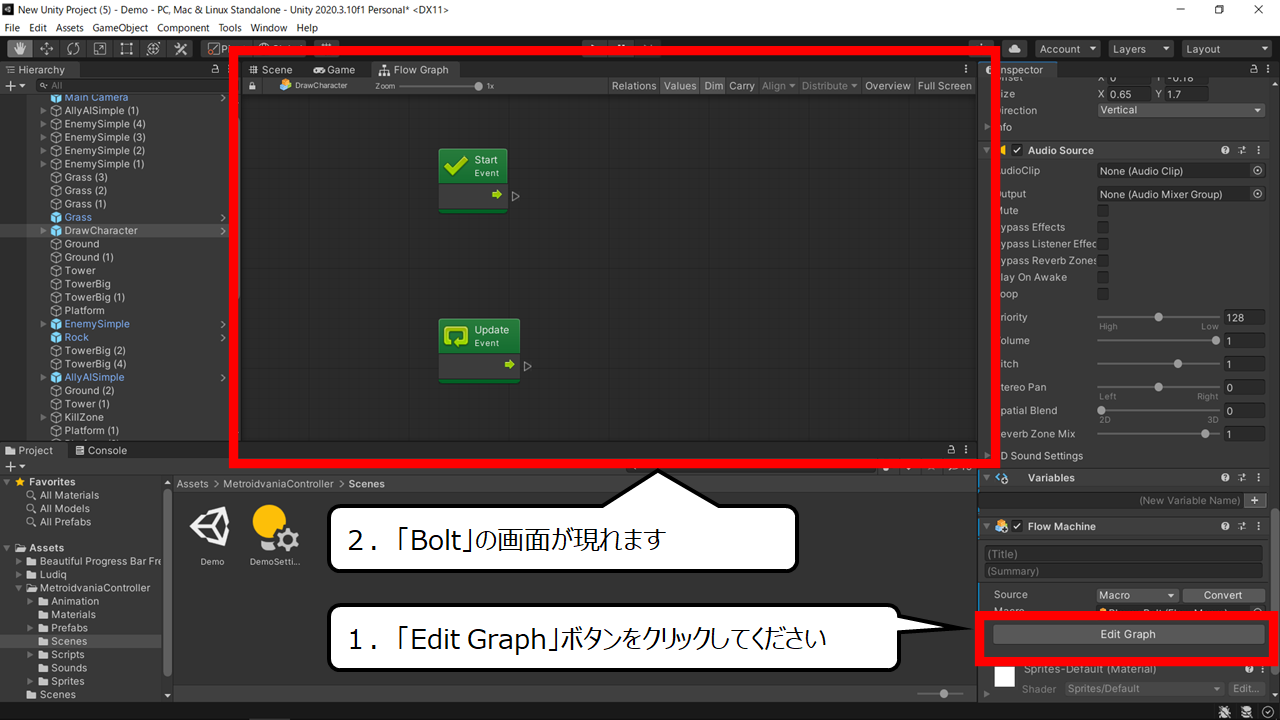This screenshot has height=720, width=1280.
Task: Enable Play On Awake checkbox
Action: pos(1103,277)
